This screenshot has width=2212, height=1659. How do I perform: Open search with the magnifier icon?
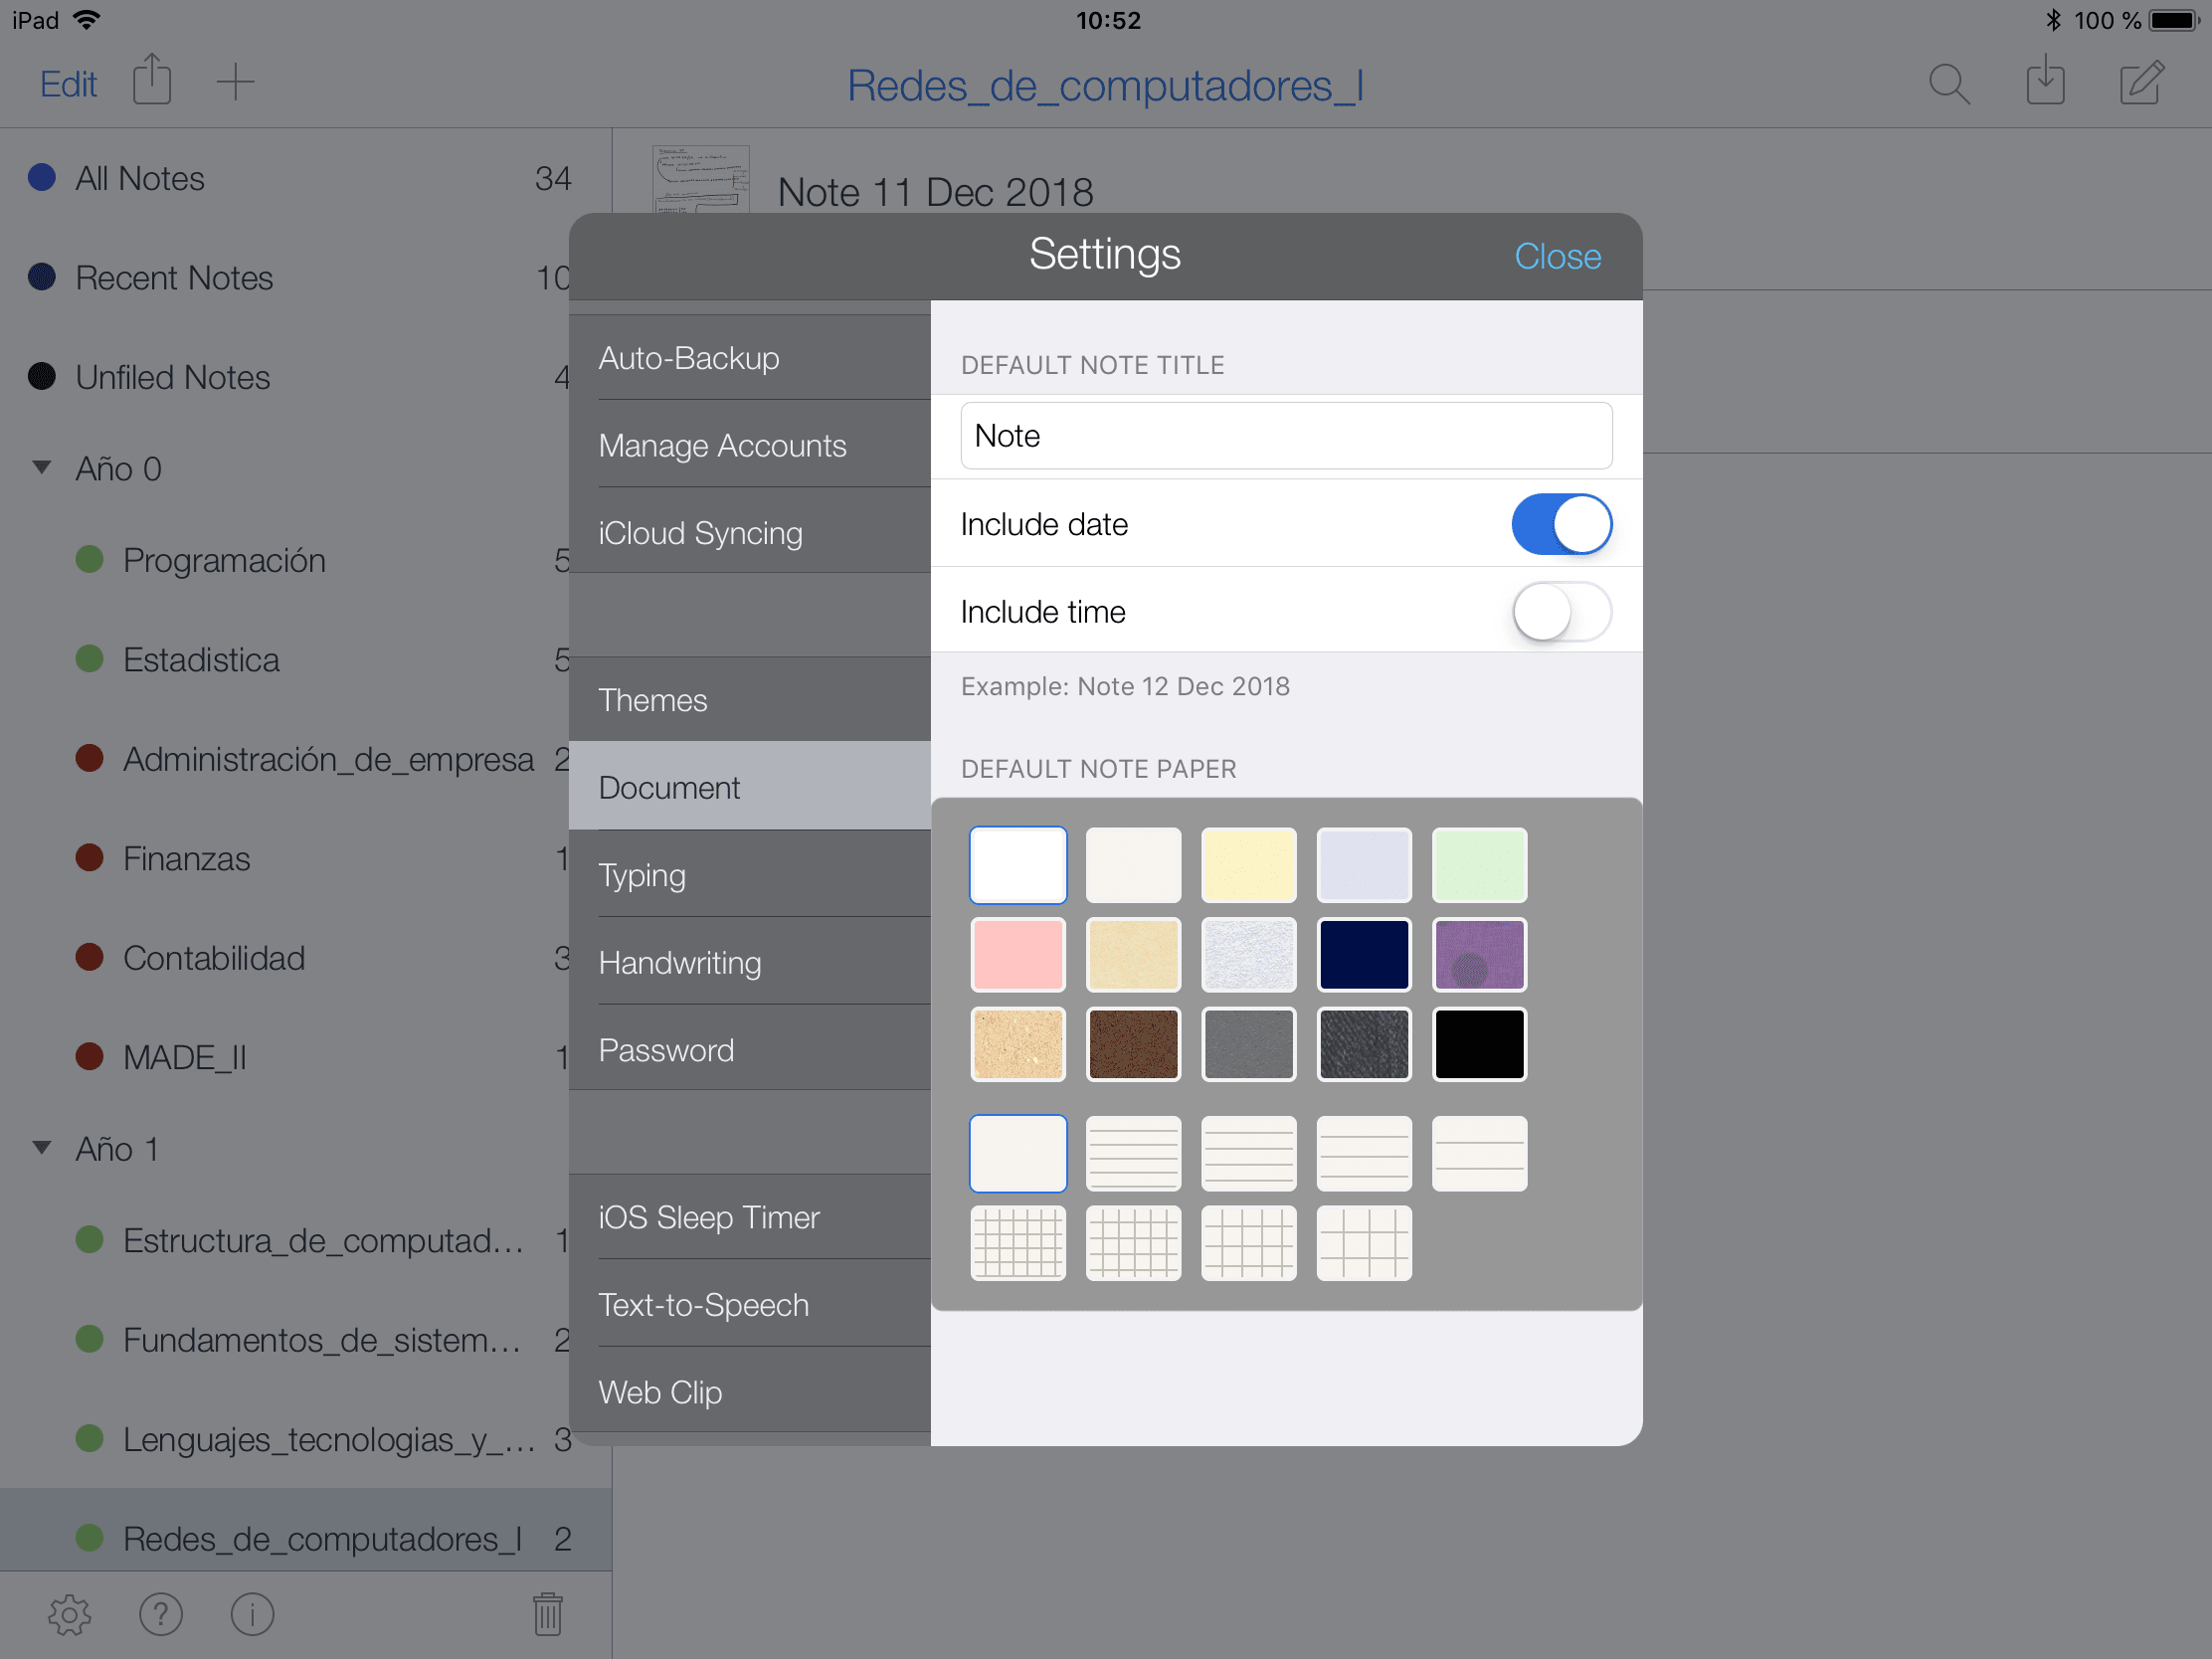(x=1948, y=84)
